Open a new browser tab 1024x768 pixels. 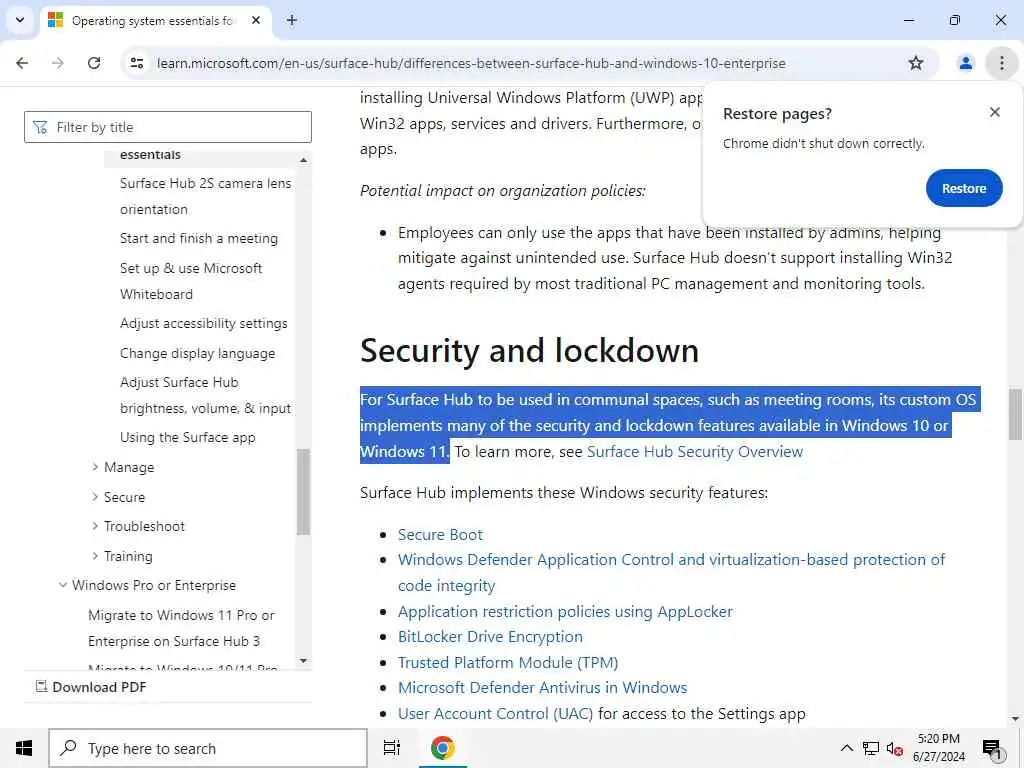pos(292,20)
